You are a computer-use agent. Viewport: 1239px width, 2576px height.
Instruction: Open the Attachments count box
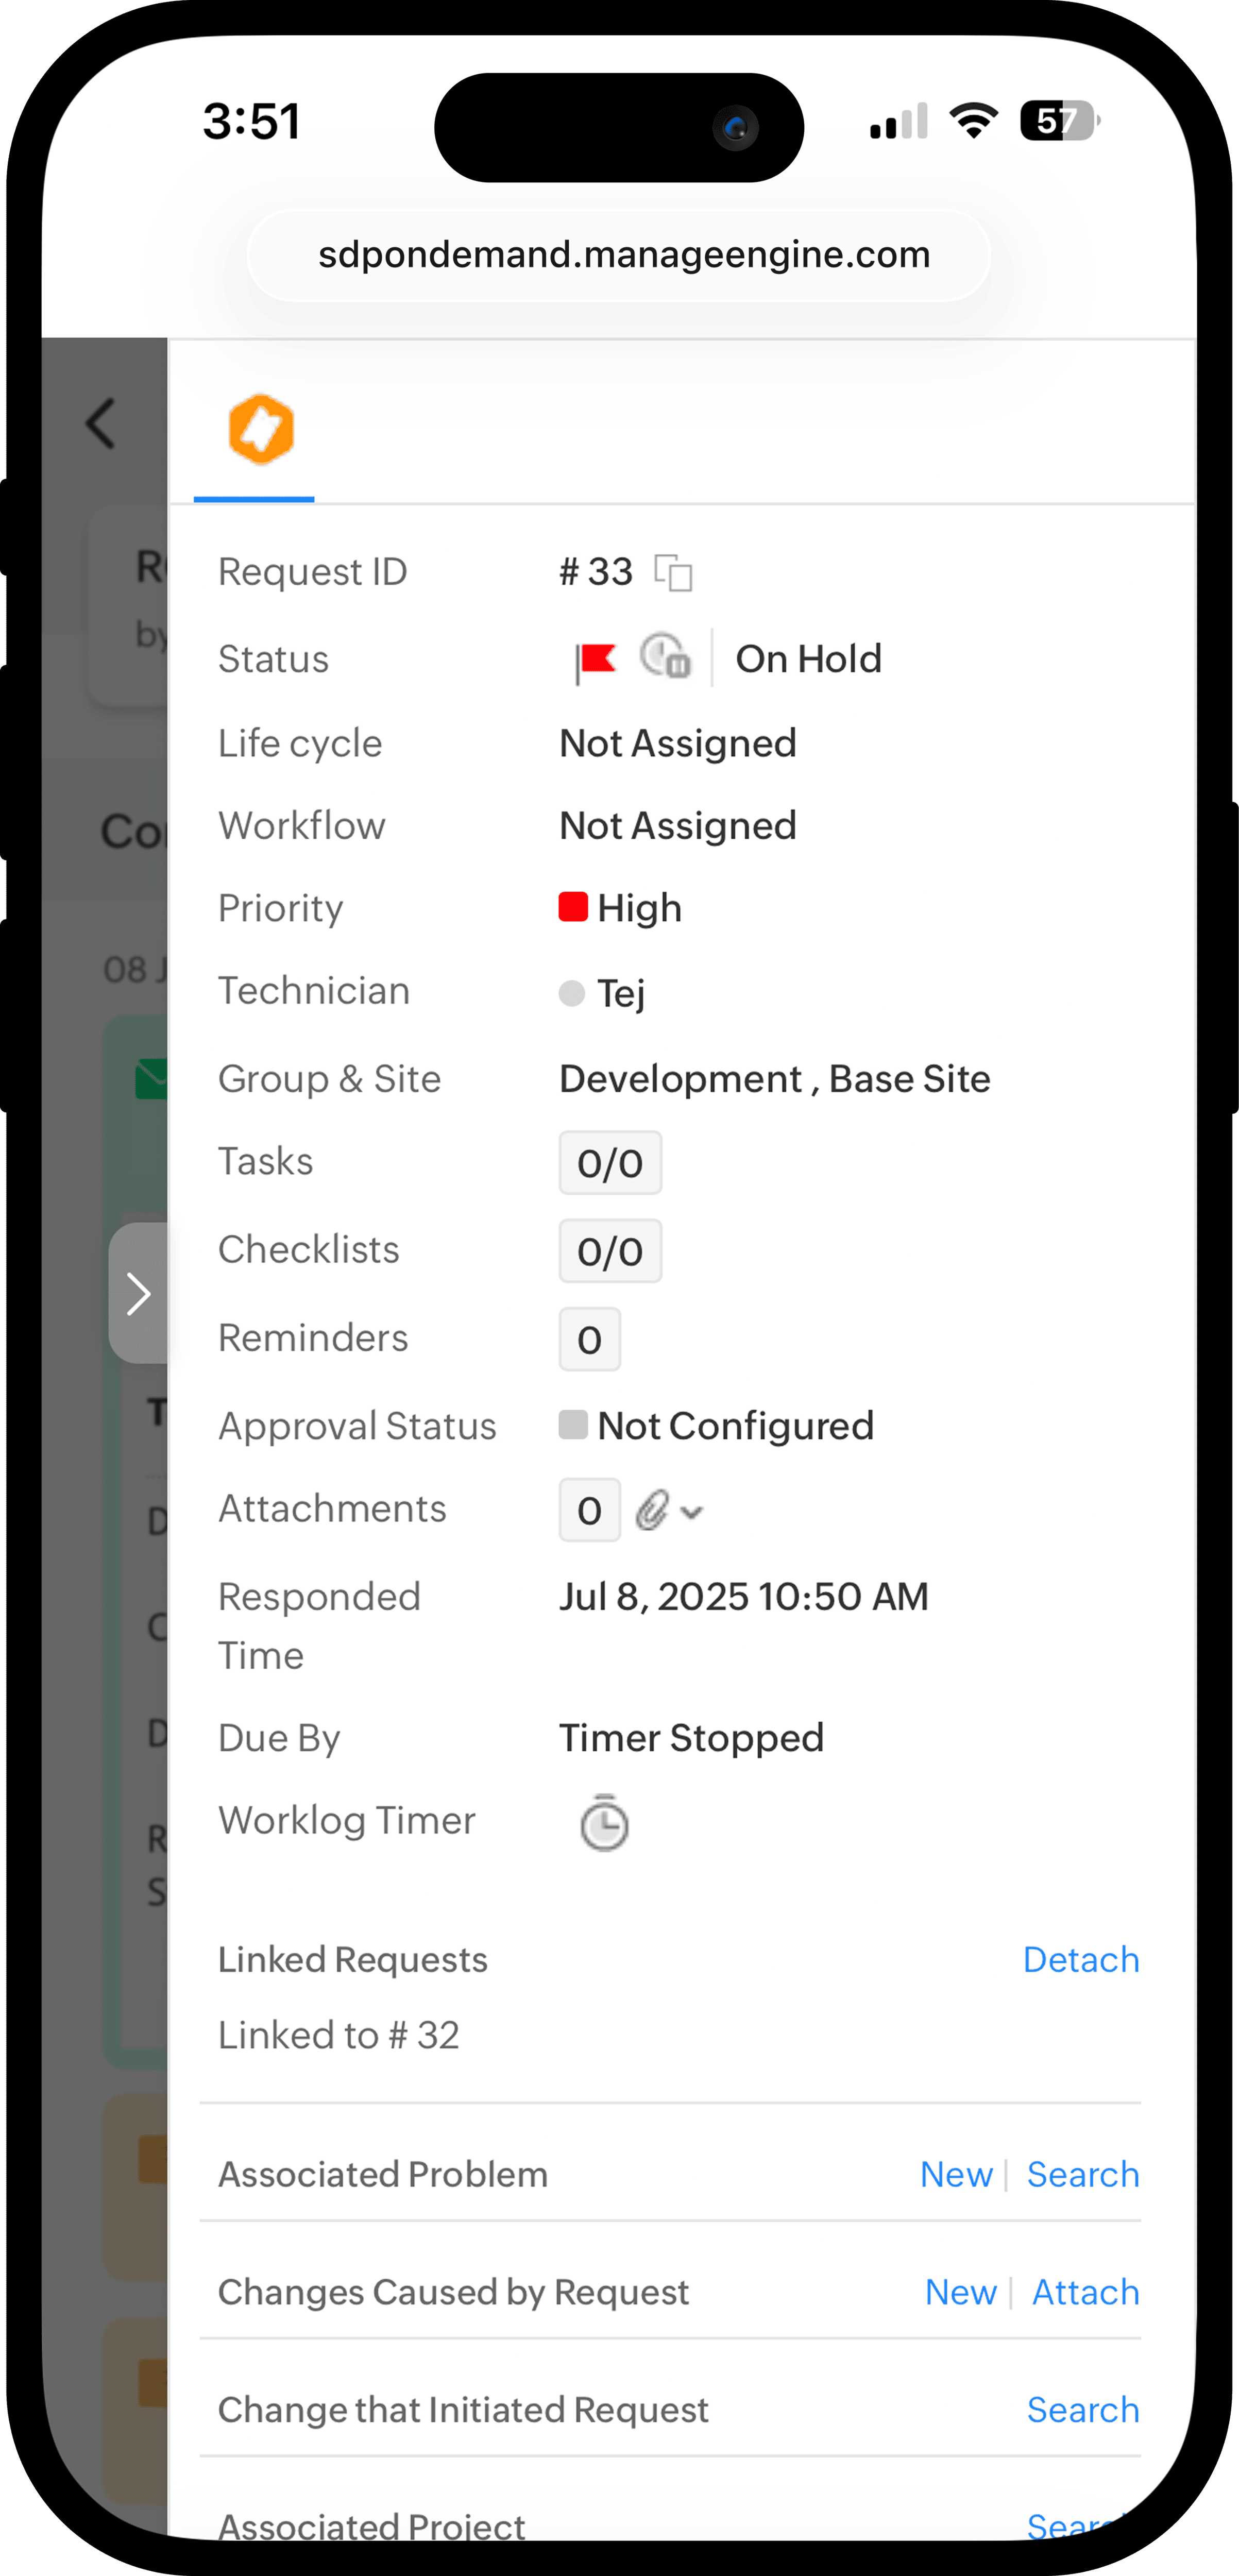(x=589, y=1510)
